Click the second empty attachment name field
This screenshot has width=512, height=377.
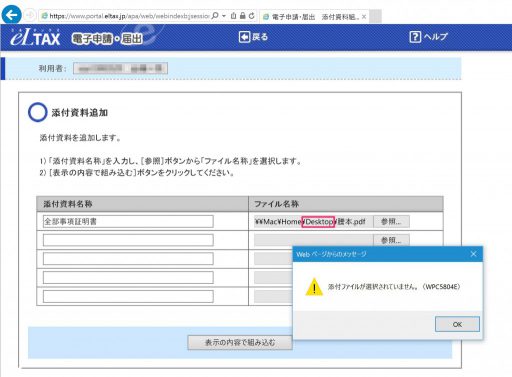[x=128, y=240]
